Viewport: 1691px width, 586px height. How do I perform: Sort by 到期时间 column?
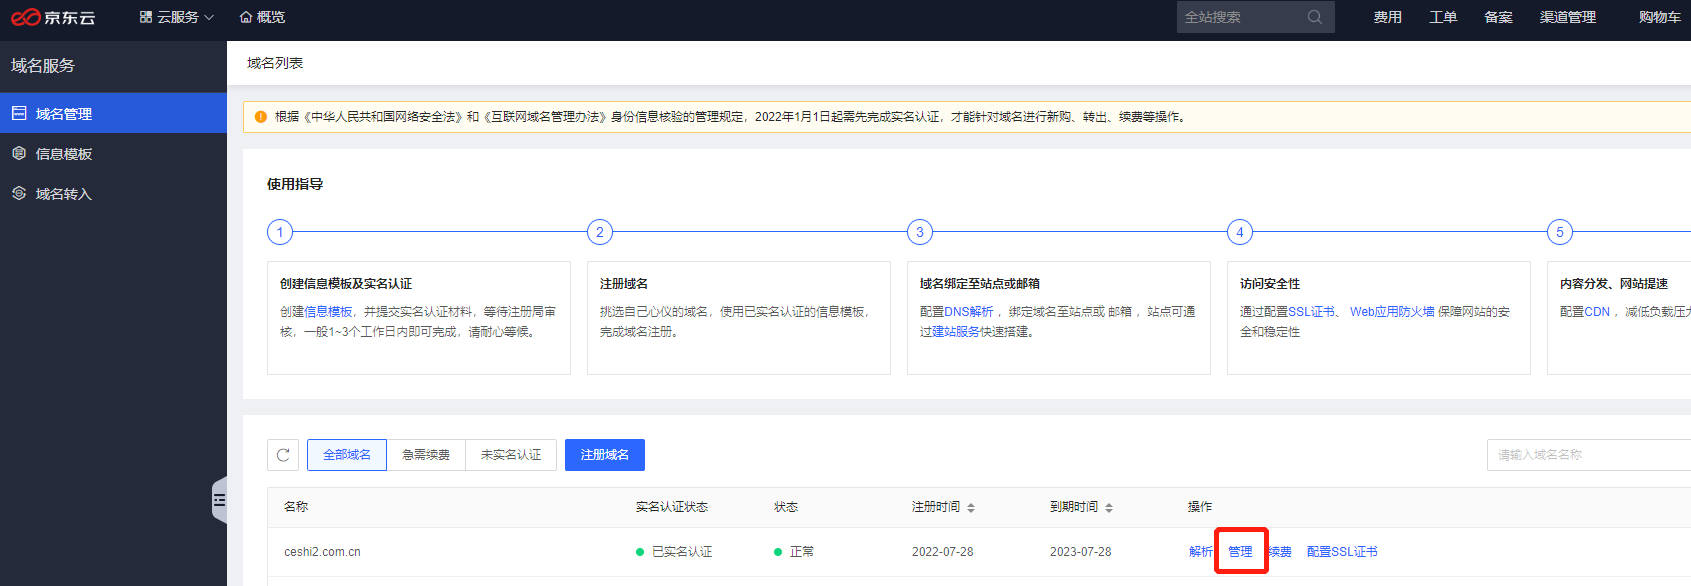(x=1108, y=508)
